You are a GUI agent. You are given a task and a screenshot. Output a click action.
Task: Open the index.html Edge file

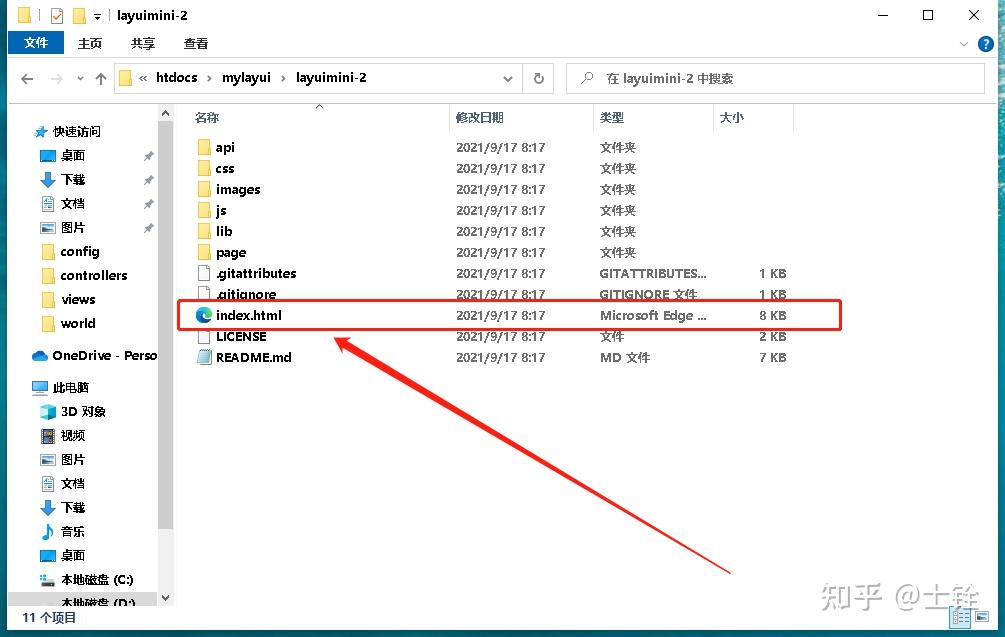248,315
